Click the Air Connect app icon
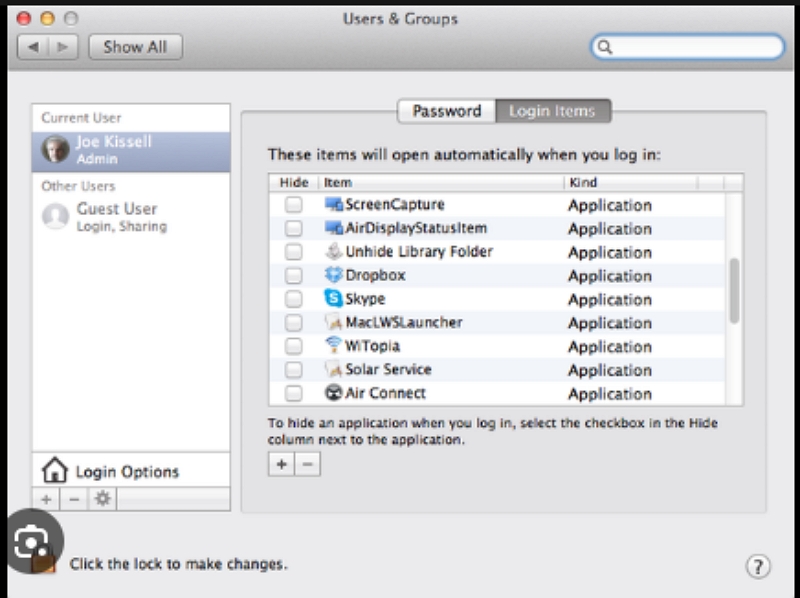Screen dimensions: 800x598 coord(334,393)
